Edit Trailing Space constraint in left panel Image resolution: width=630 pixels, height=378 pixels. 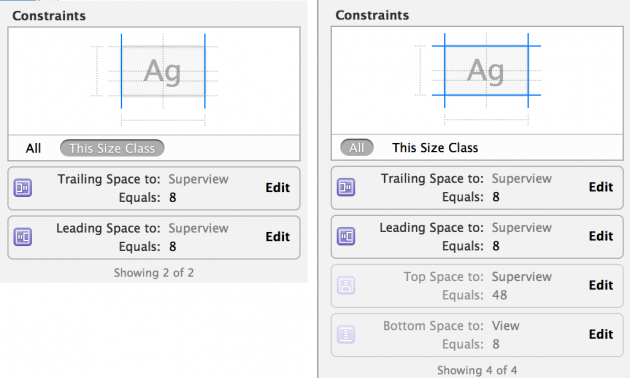coord(278,188)
